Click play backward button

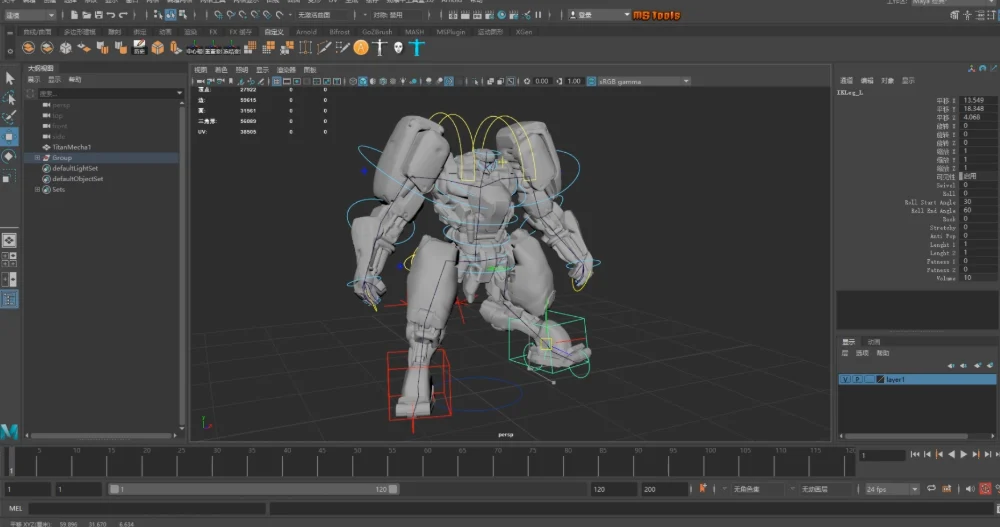pyautogui.click(x=952, y=454)
